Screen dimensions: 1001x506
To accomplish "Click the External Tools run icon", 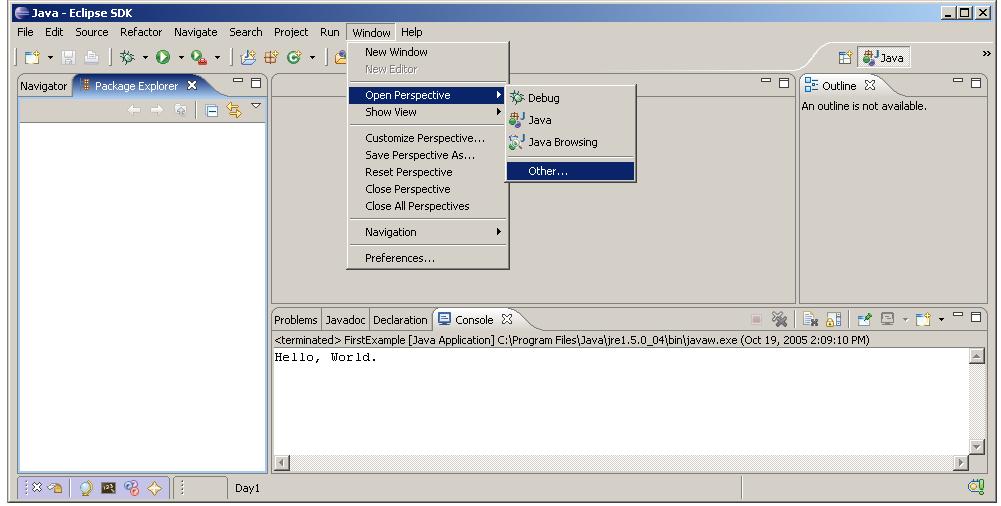I will [199, 57].
